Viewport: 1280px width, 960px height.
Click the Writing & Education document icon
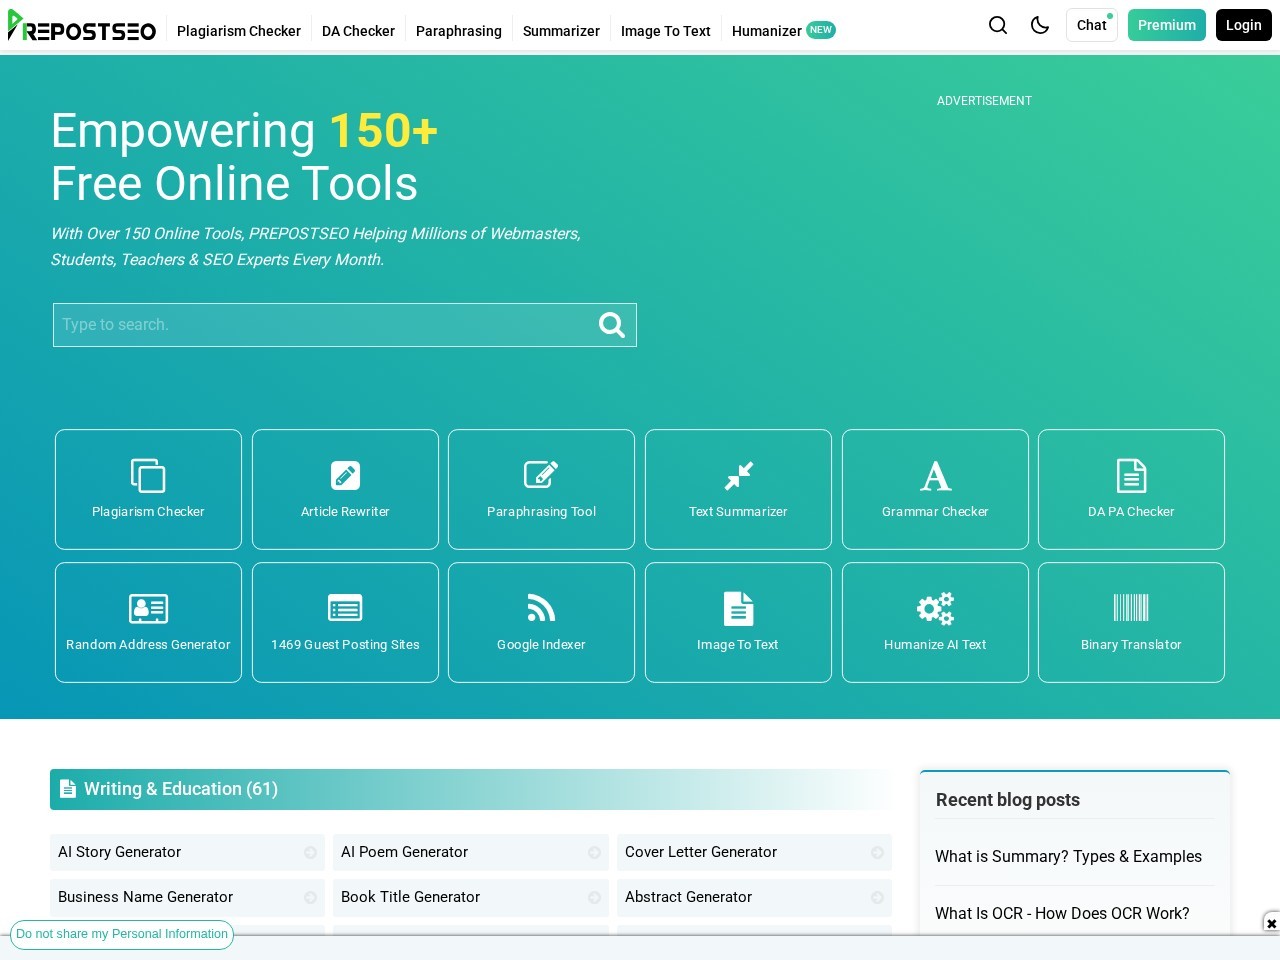pos(68,789)
